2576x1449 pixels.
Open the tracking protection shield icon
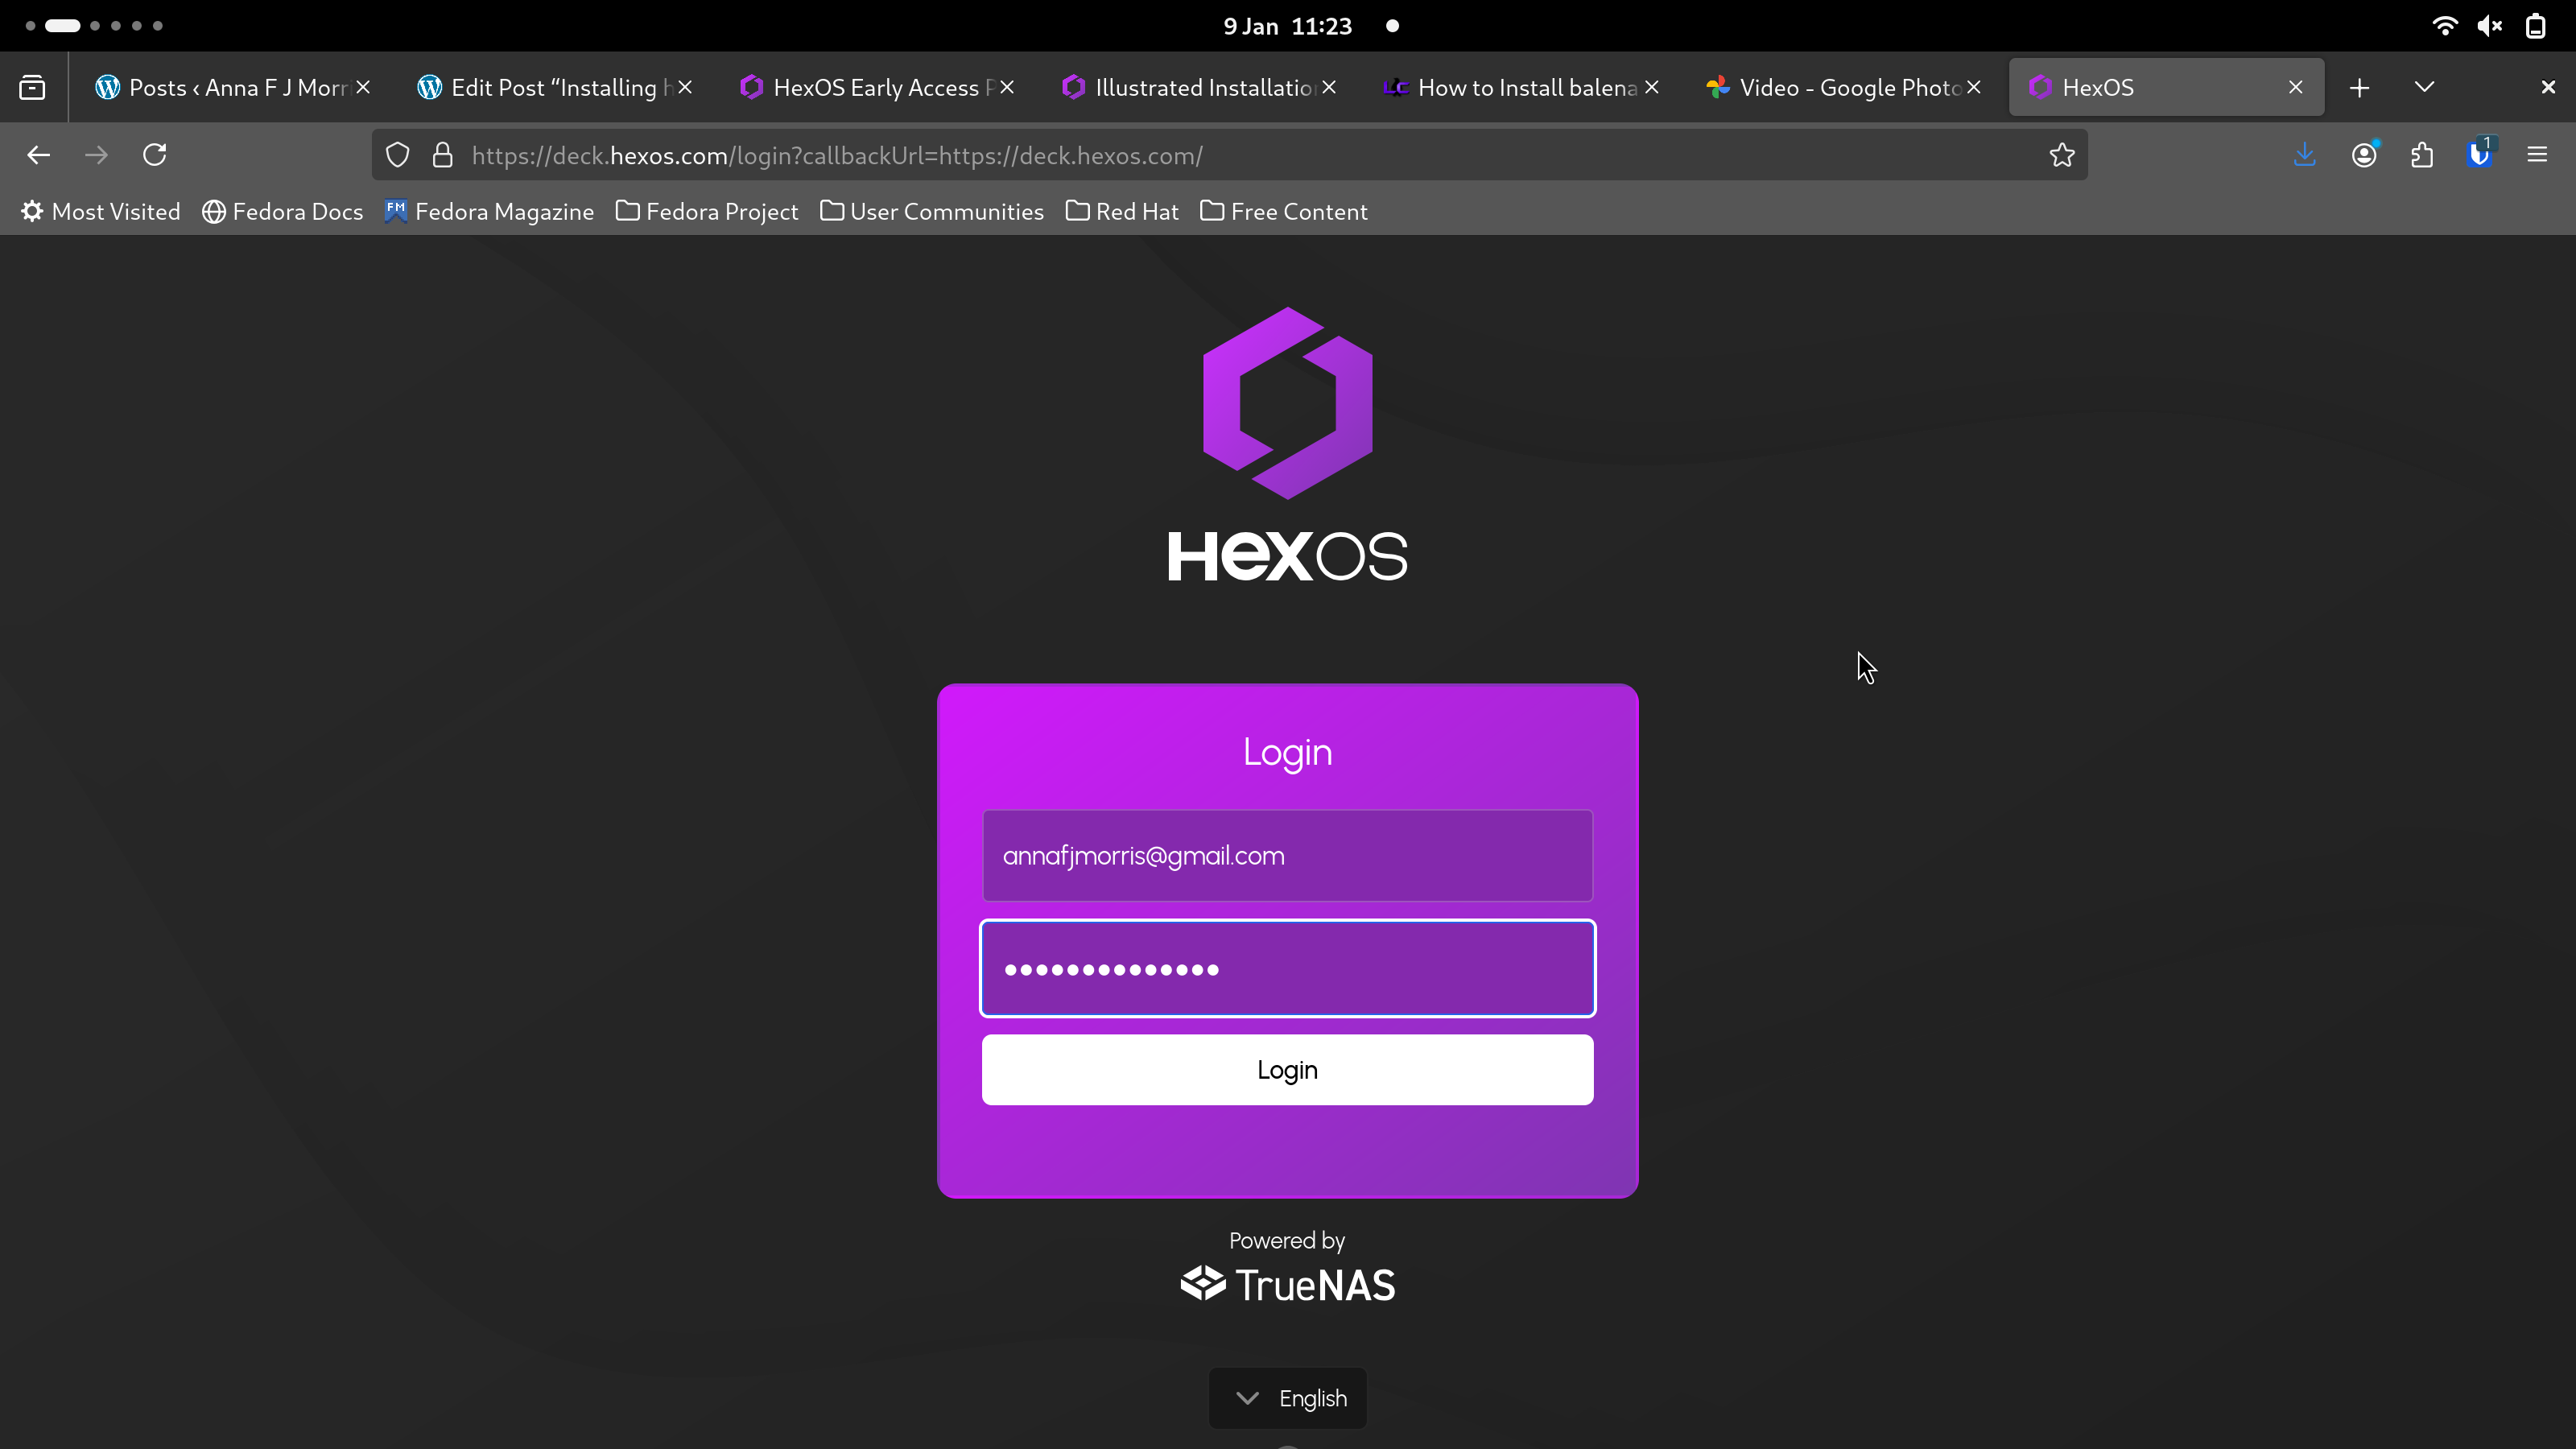click(x=398, y=155)
